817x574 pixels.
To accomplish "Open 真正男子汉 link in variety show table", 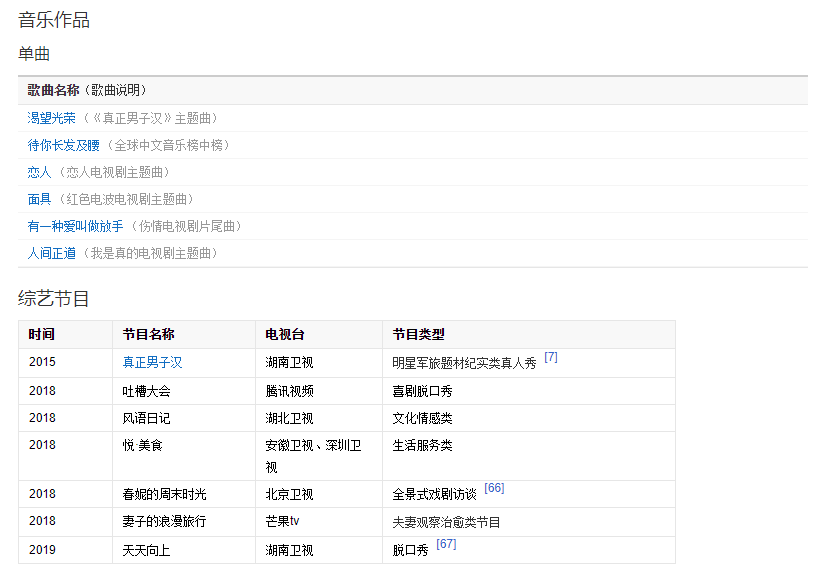I will 152,363.
